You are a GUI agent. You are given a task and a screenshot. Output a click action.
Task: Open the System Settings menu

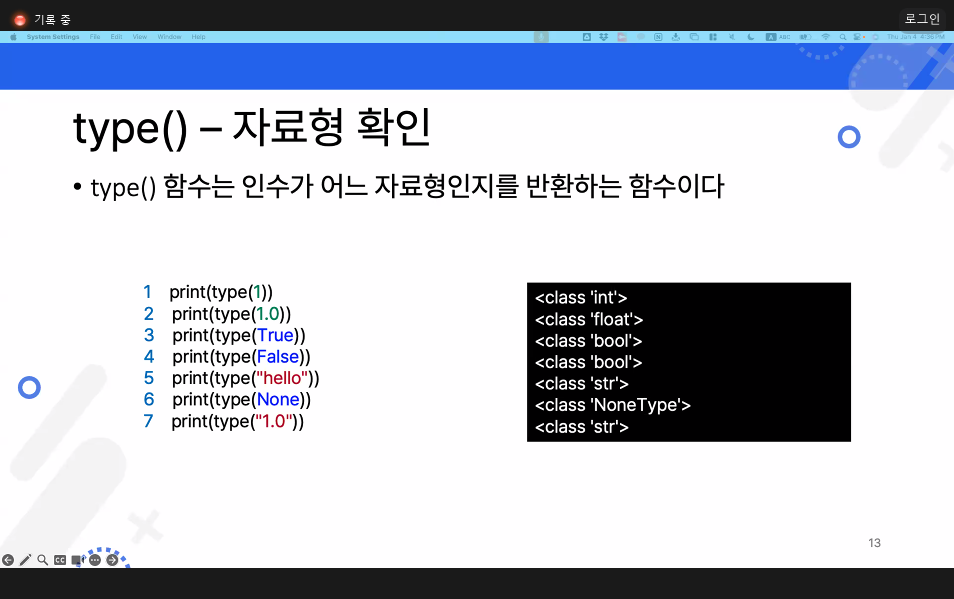click(53, 37)
